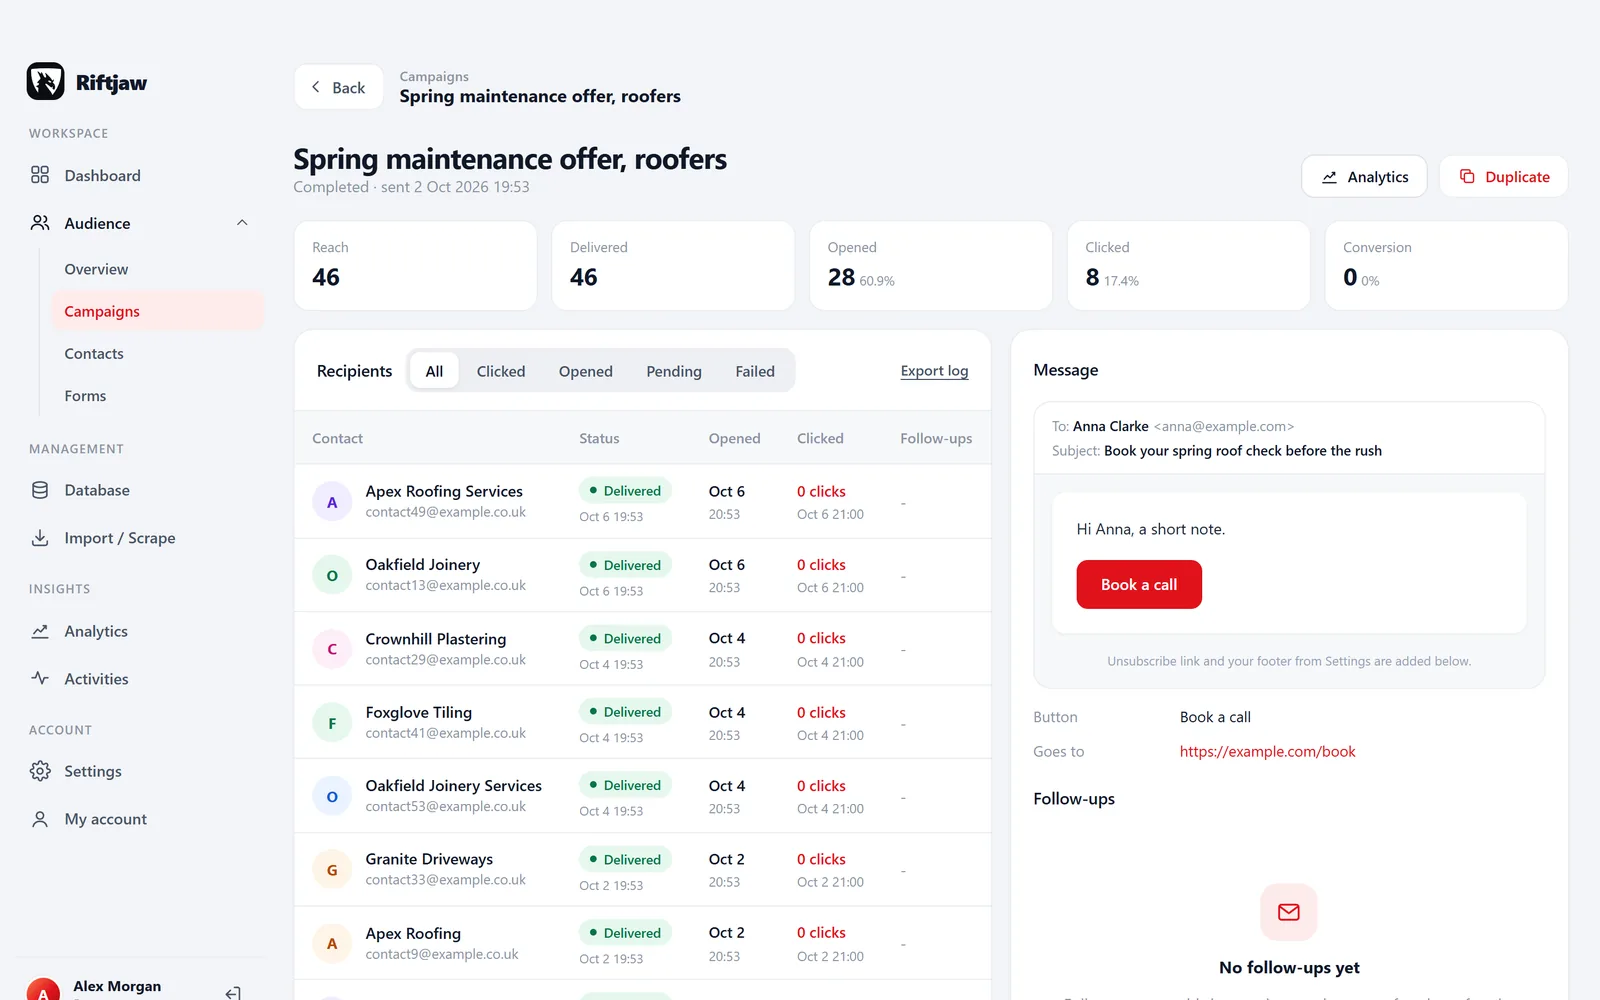Click the Granite Driveways avatar
The image size is (1600, 1000).
(x=332, y=870)
